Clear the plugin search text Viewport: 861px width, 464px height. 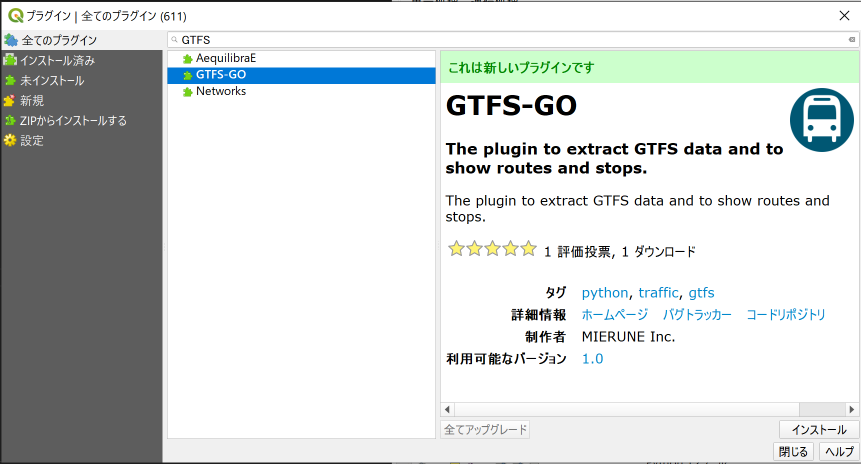pos(852,40)
